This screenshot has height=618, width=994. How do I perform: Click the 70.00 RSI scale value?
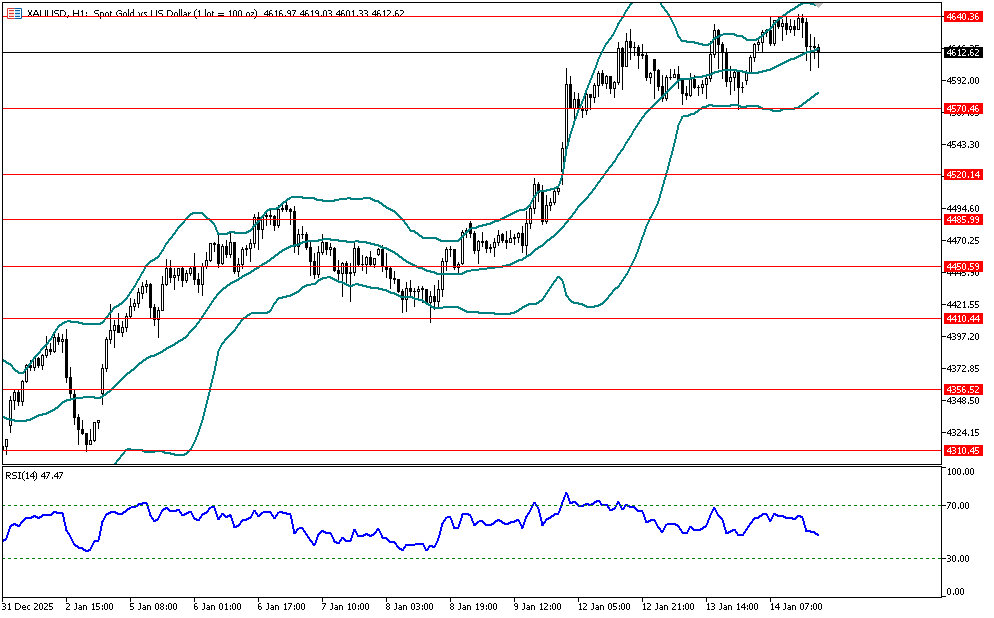point(958,507)
